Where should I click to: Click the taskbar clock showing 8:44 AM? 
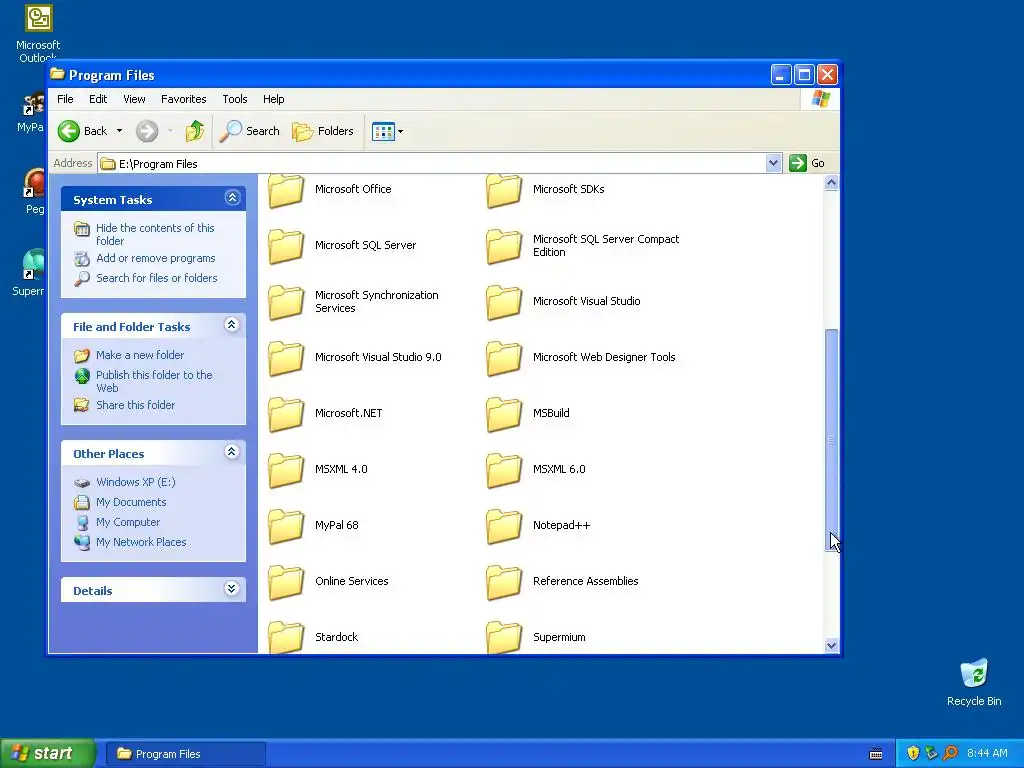(987, 754)
